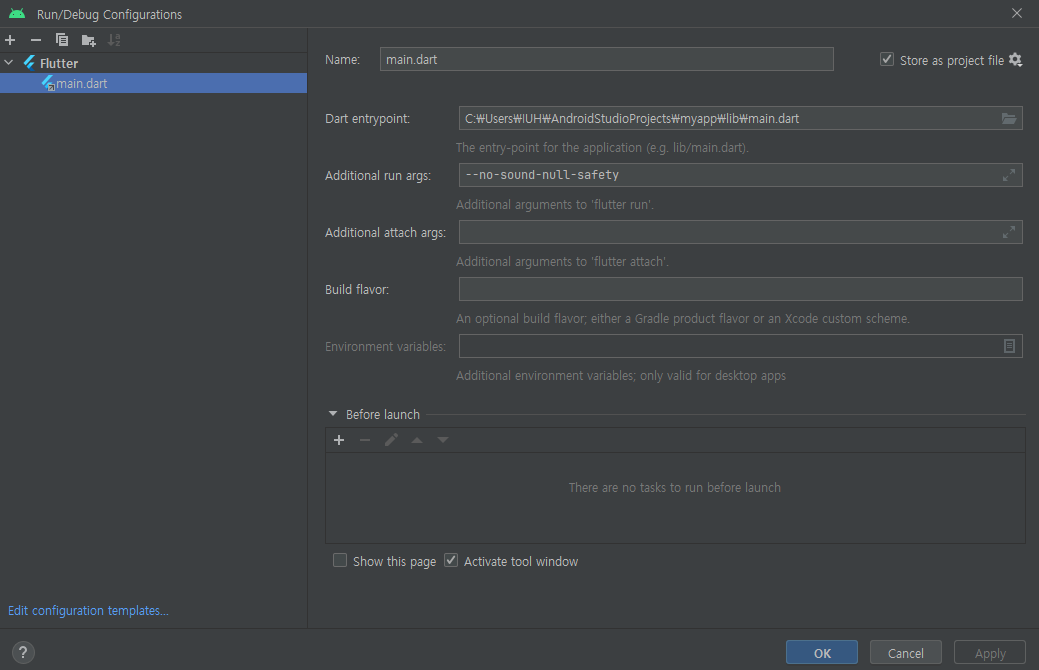This screenshot has width=1039, height=670.
Task: Select the main.dart configuration
Action: (153, 83)
